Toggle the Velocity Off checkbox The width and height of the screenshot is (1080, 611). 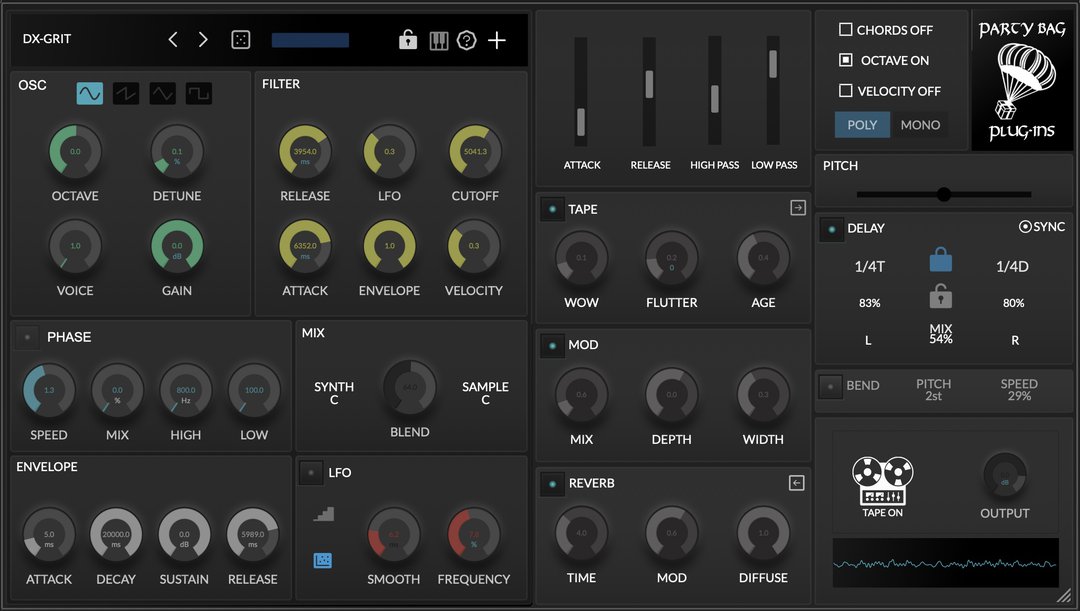click(x=846, y=91)
